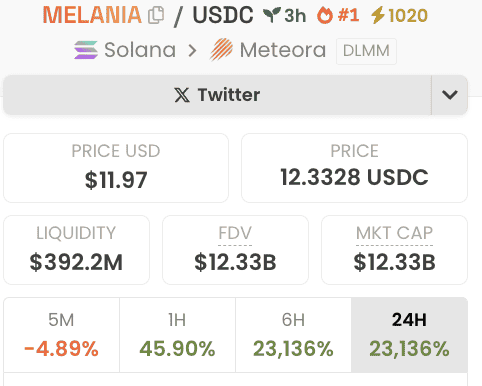Click the Solana chain logo icon
The width and height of the screenshot is (482, 386).
86,50
